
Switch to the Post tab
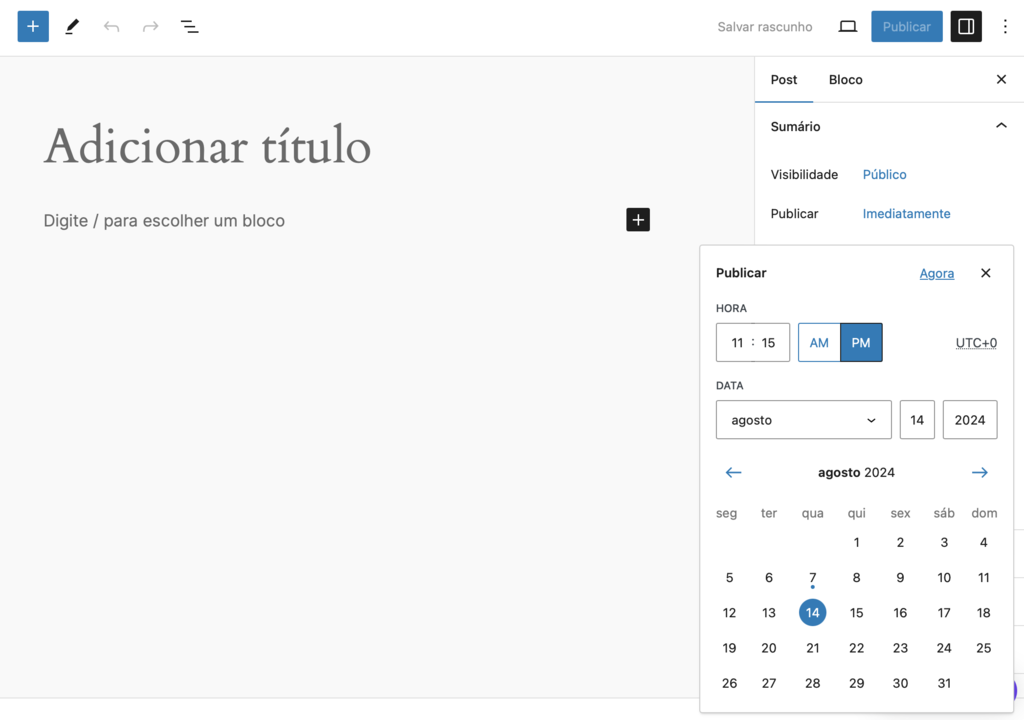click(x=784, y=79)
